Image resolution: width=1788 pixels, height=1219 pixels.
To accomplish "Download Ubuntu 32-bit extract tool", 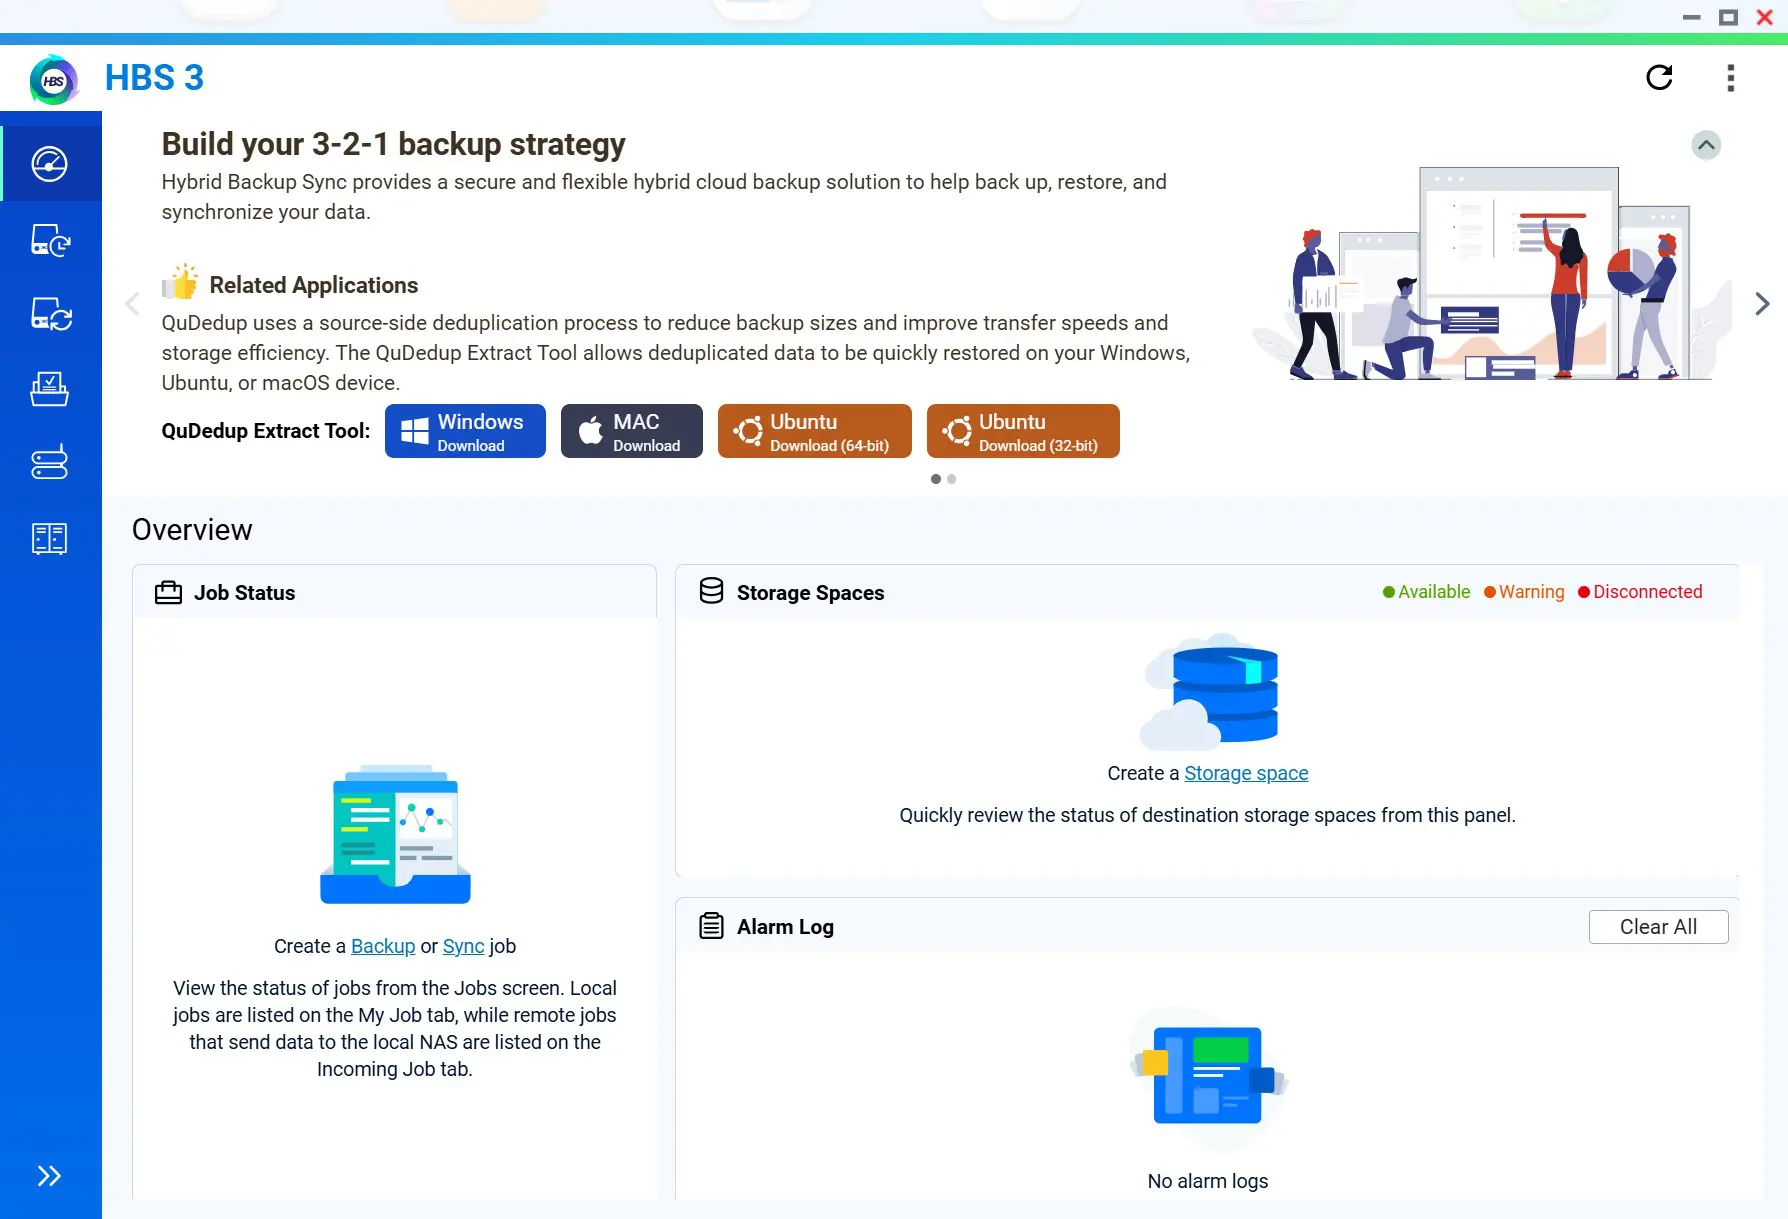I will pos(1023,431).
